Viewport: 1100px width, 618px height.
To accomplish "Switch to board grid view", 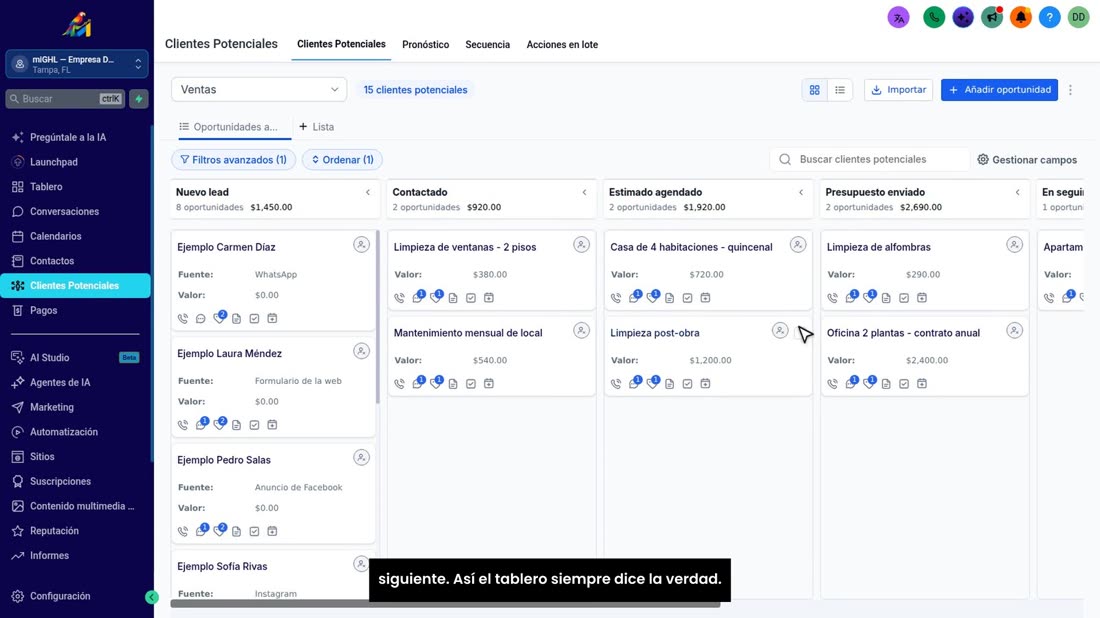I will (x=814, y=90).
